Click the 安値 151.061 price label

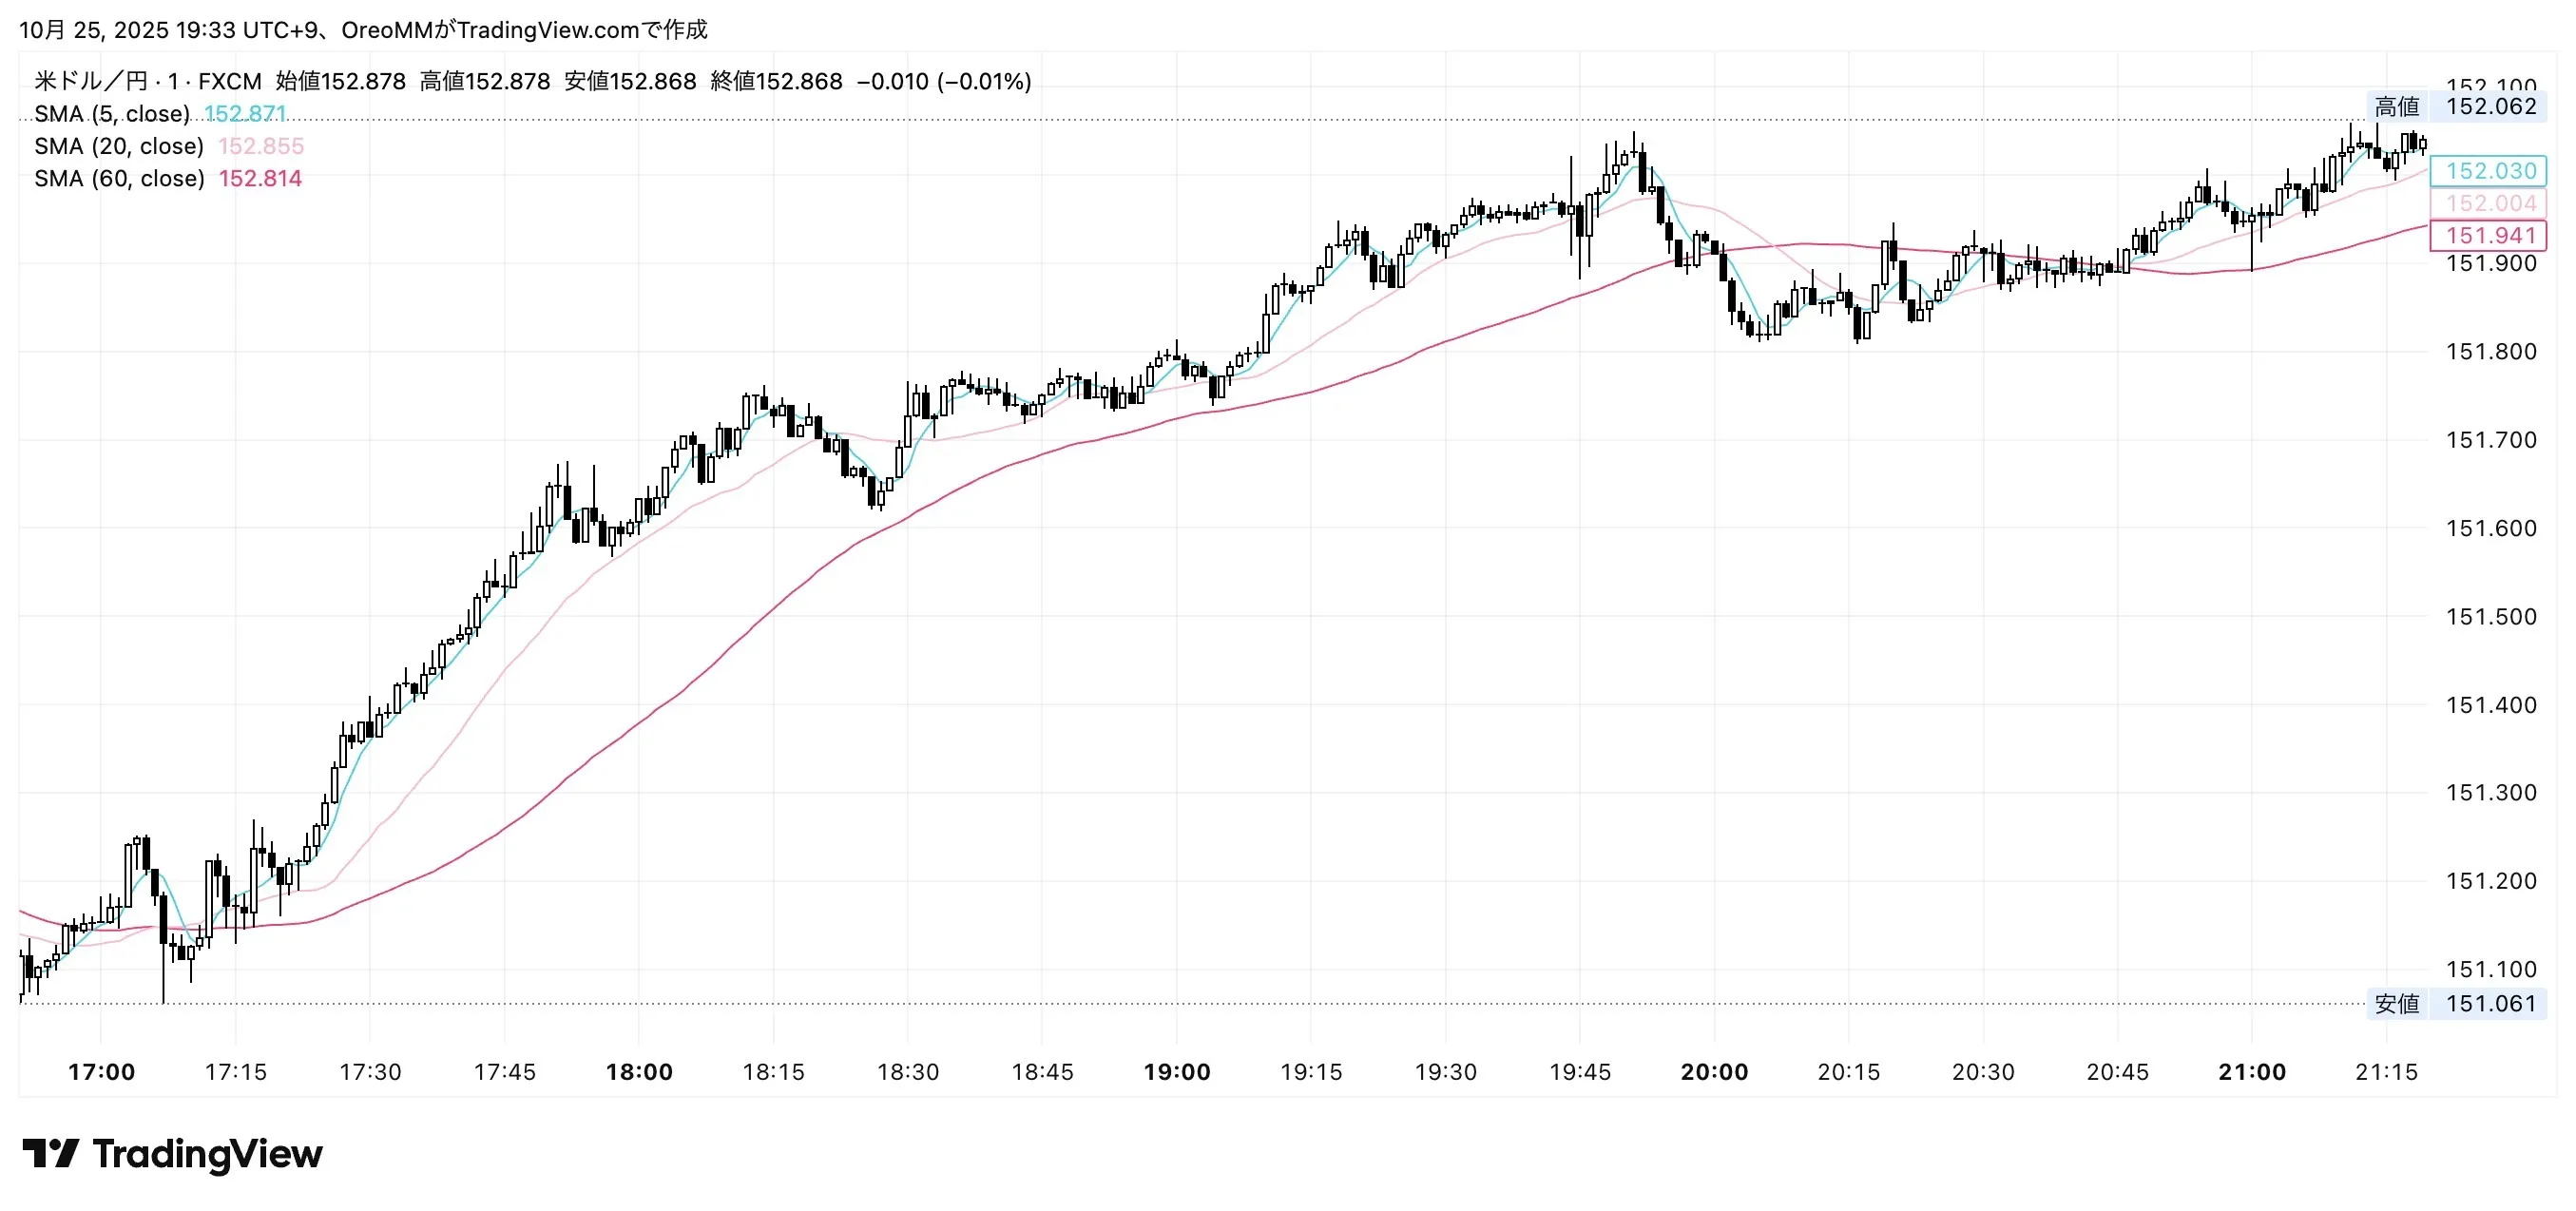(x=2455, y=1003)
